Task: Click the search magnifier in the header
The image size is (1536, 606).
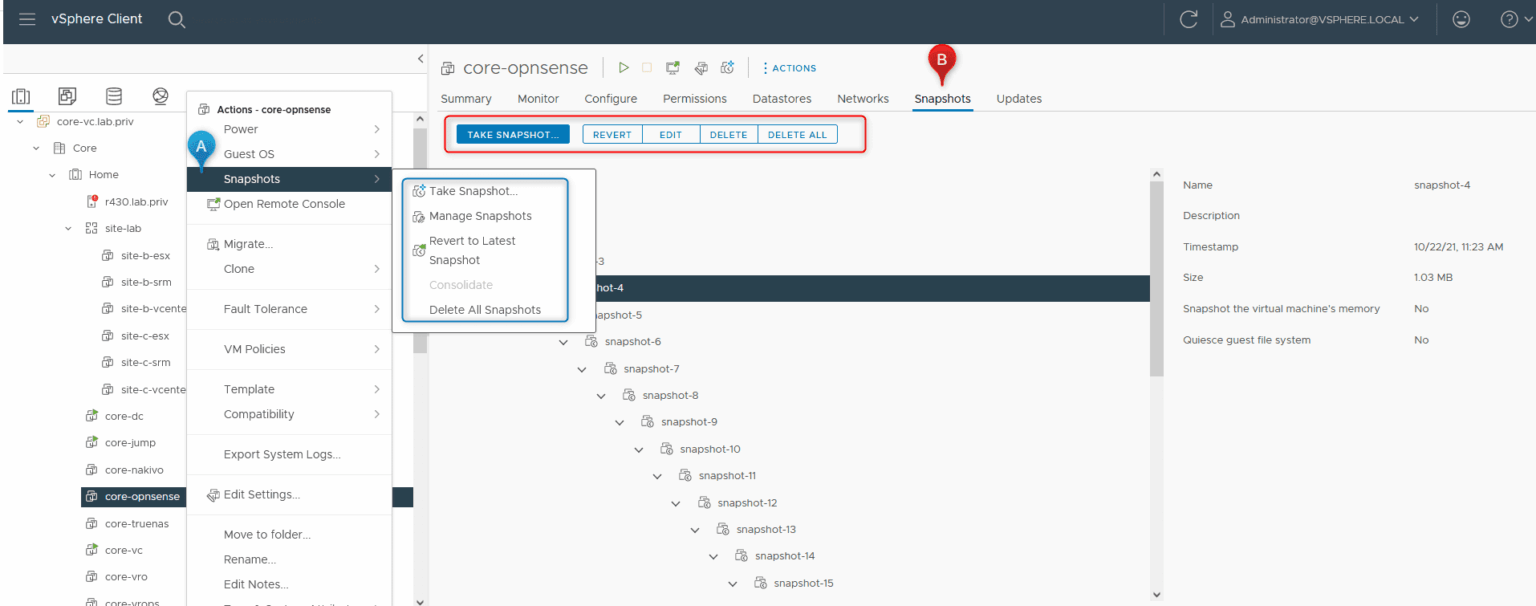Action: pos(177,18)
